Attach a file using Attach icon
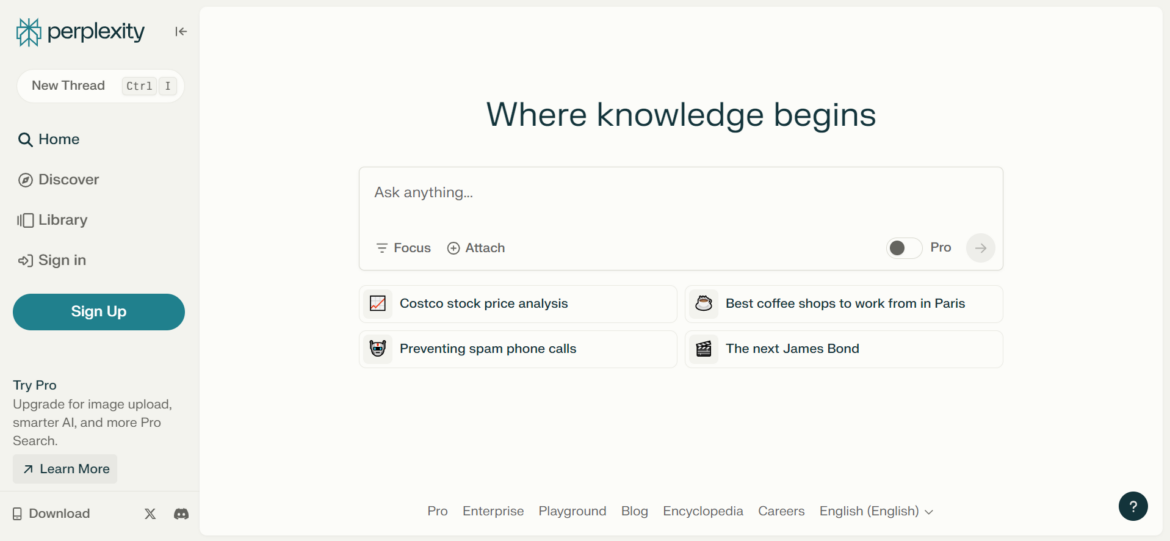 pos(476,248)
